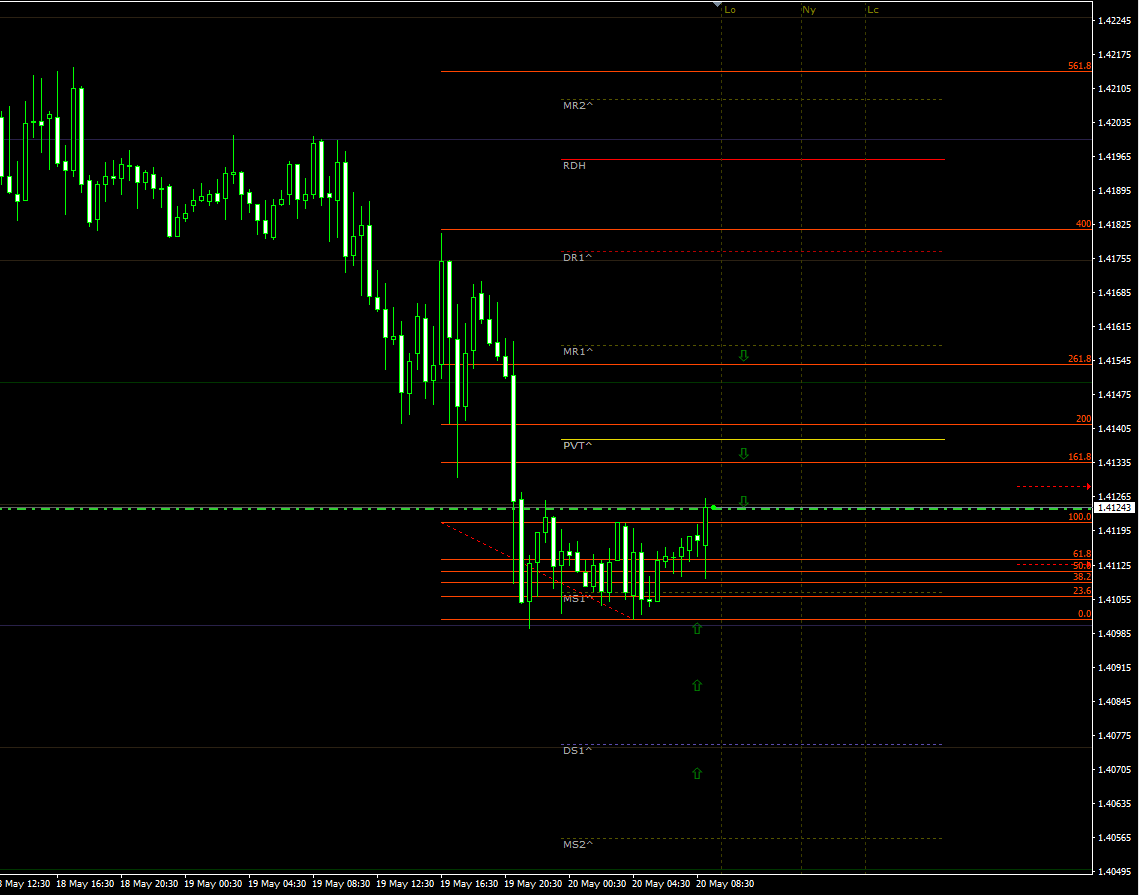Image resolution: width=1140 pixels, height=895 pixels.
Task: Click the red dashed arrow above the price tag
Action: pyautogui.click(x=1054, y=486)
